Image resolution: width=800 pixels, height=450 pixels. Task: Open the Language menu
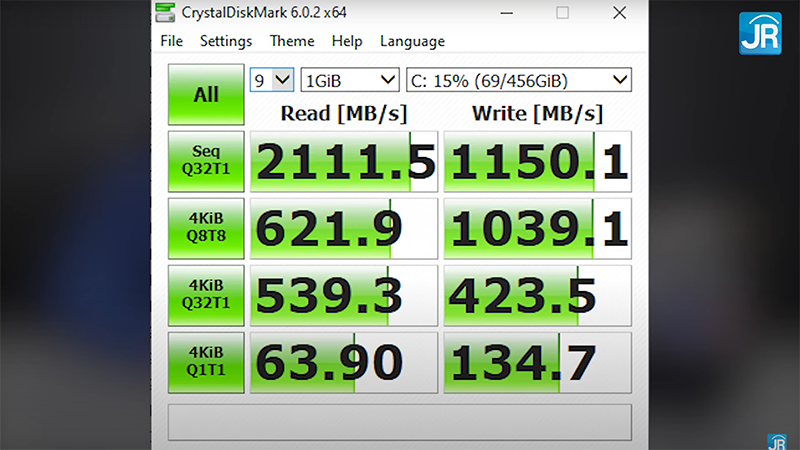412,41
